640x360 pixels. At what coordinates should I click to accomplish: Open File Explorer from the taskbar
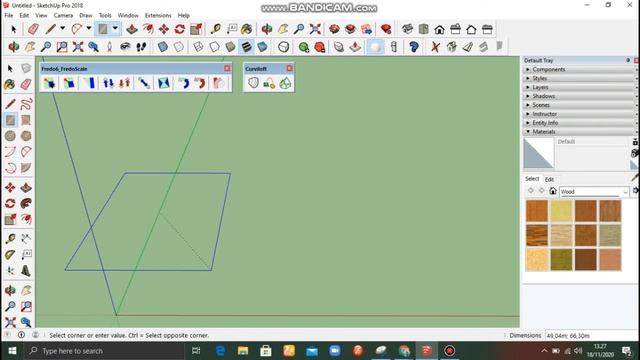[x=243, y=351]
